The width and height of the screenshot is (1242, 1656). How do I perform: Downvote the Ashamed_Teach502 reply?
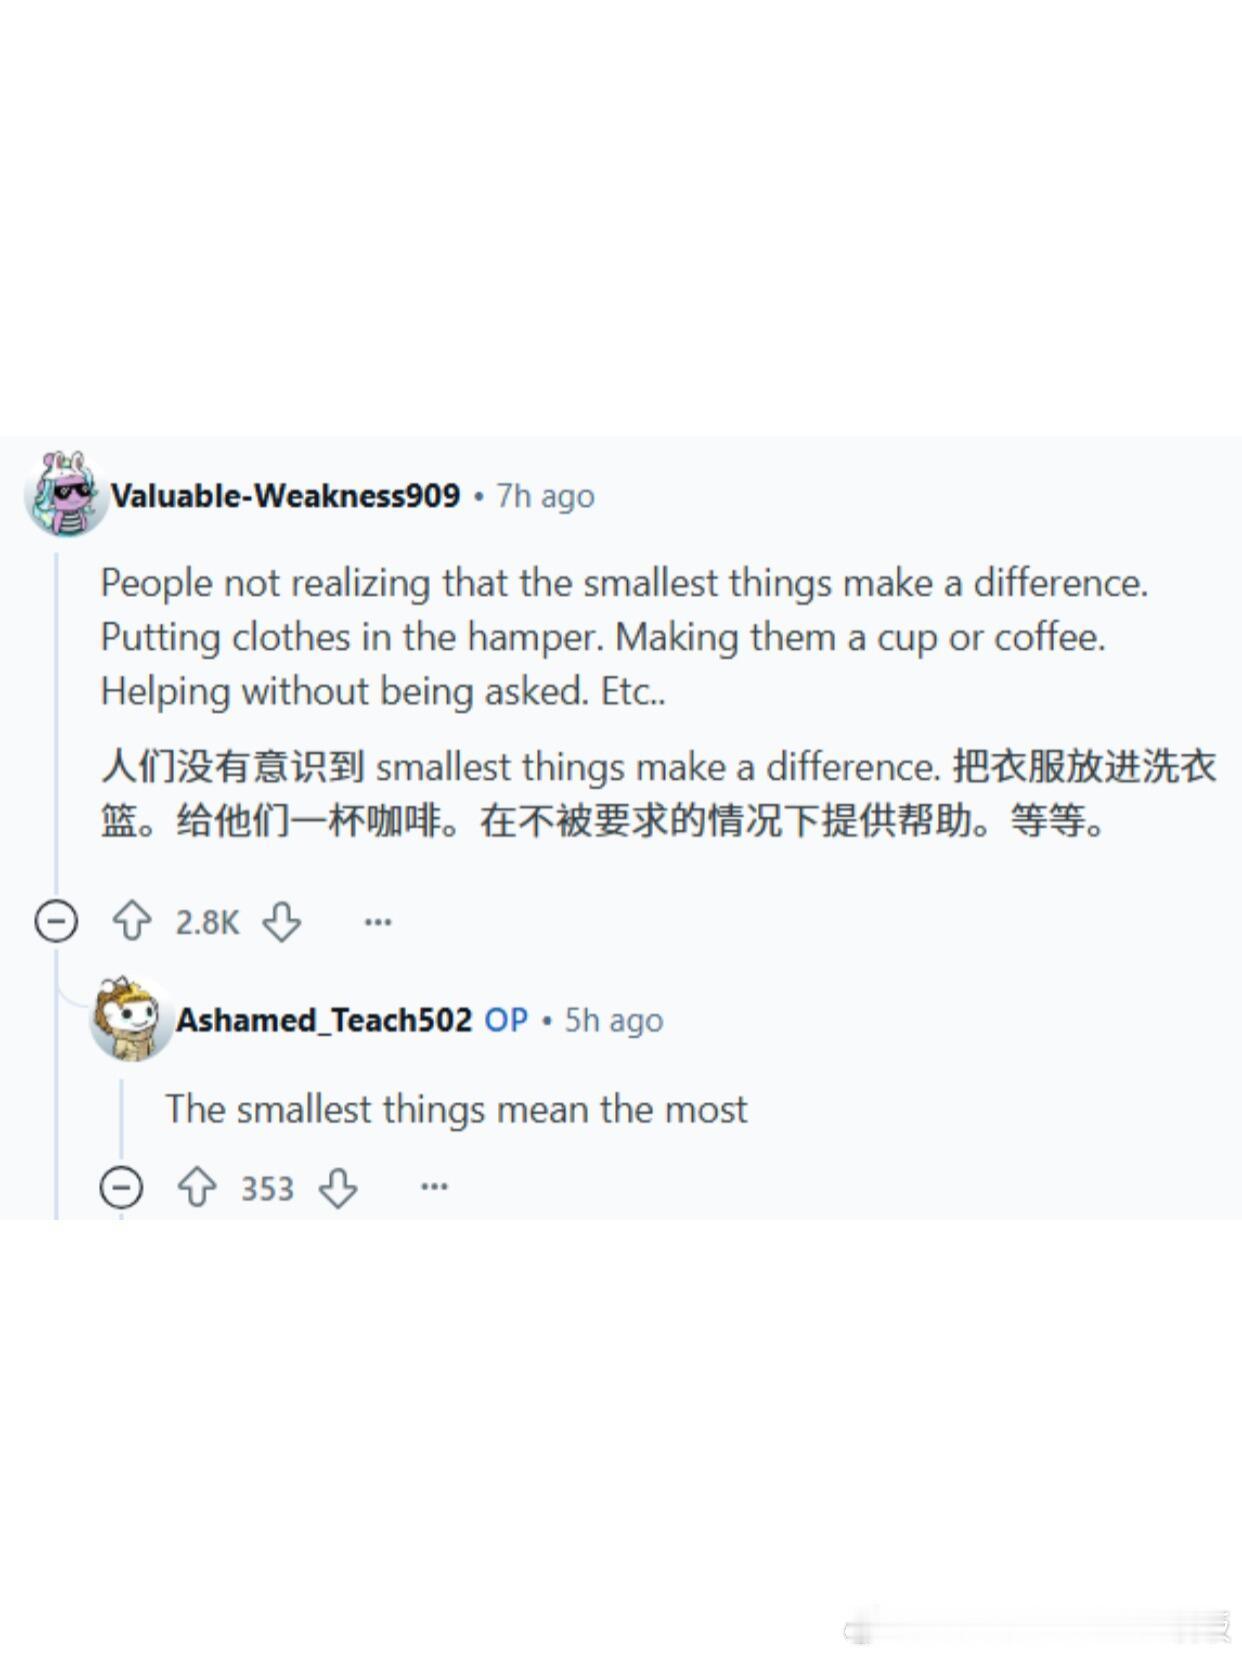click(x=338, y=1187)
